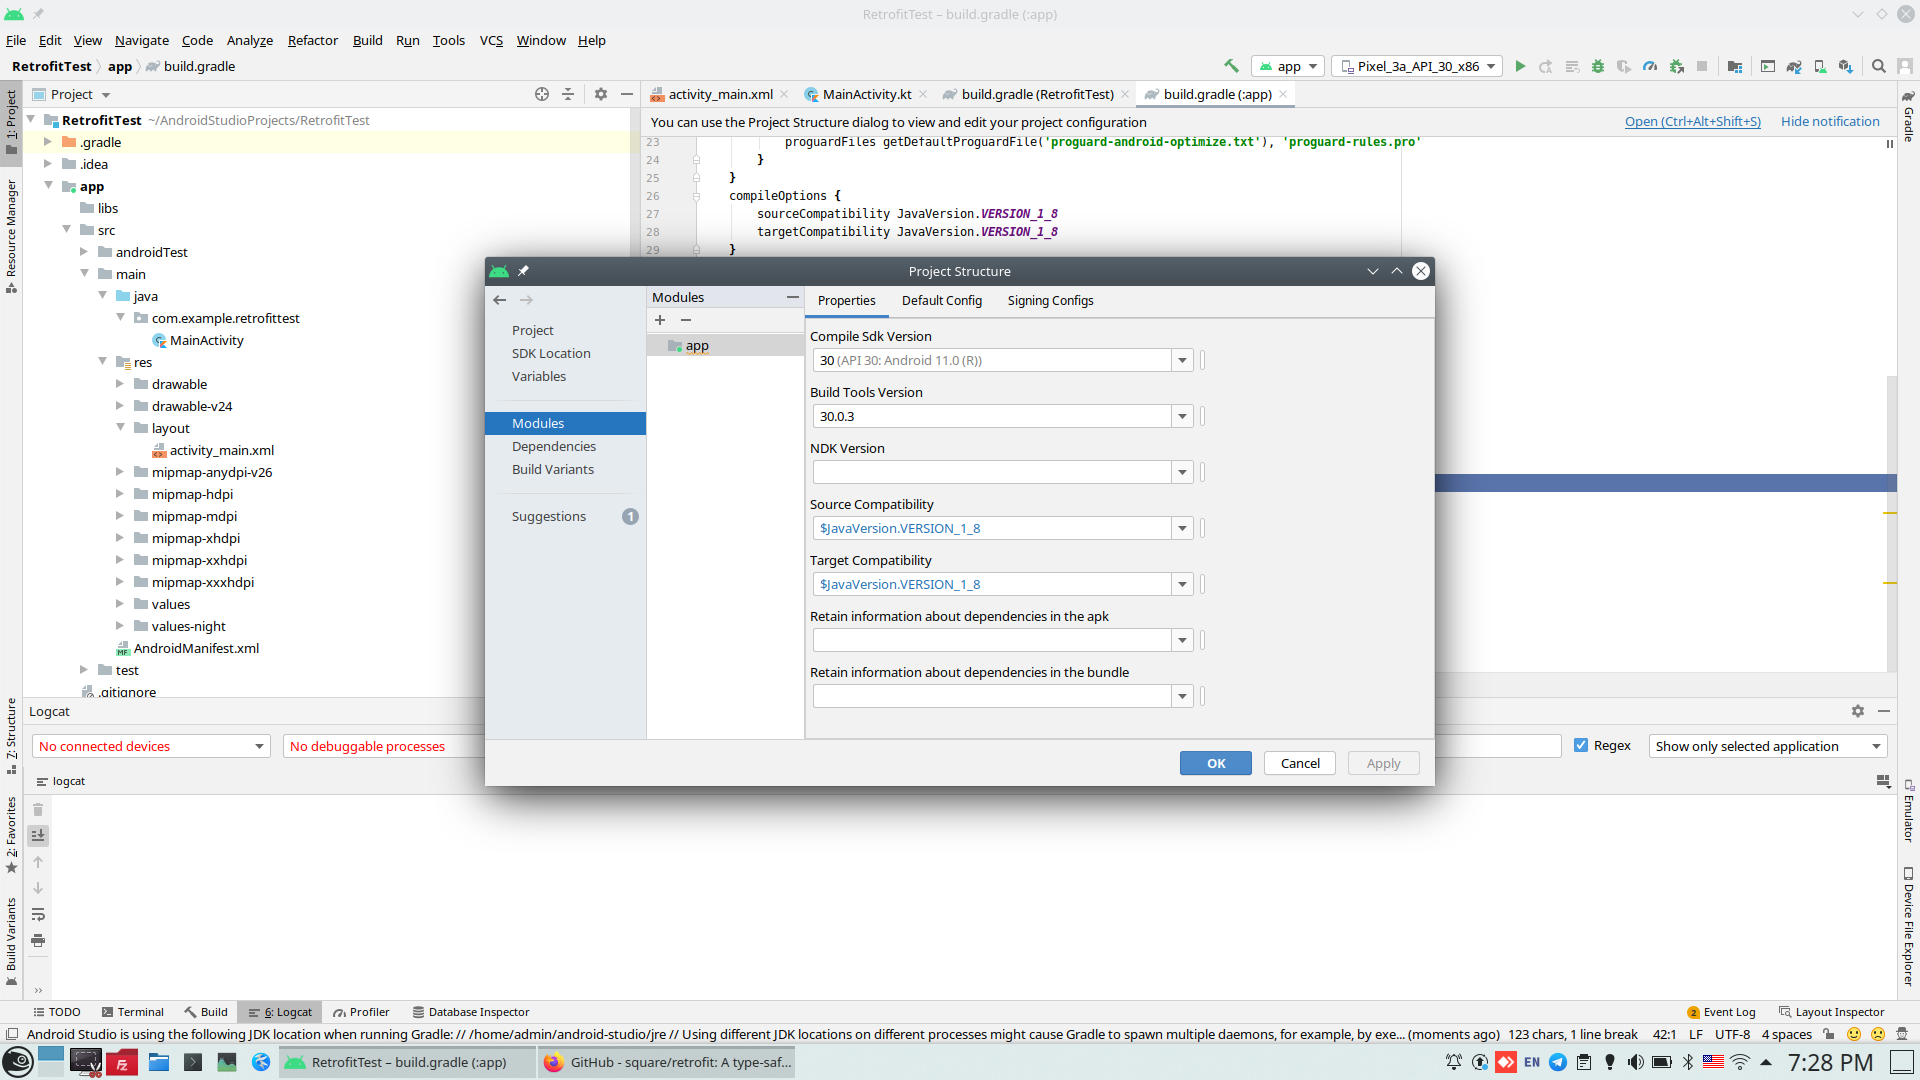Click the Make Project hammer icon
1920x1080 pixels.
(x=1231, y=66)
